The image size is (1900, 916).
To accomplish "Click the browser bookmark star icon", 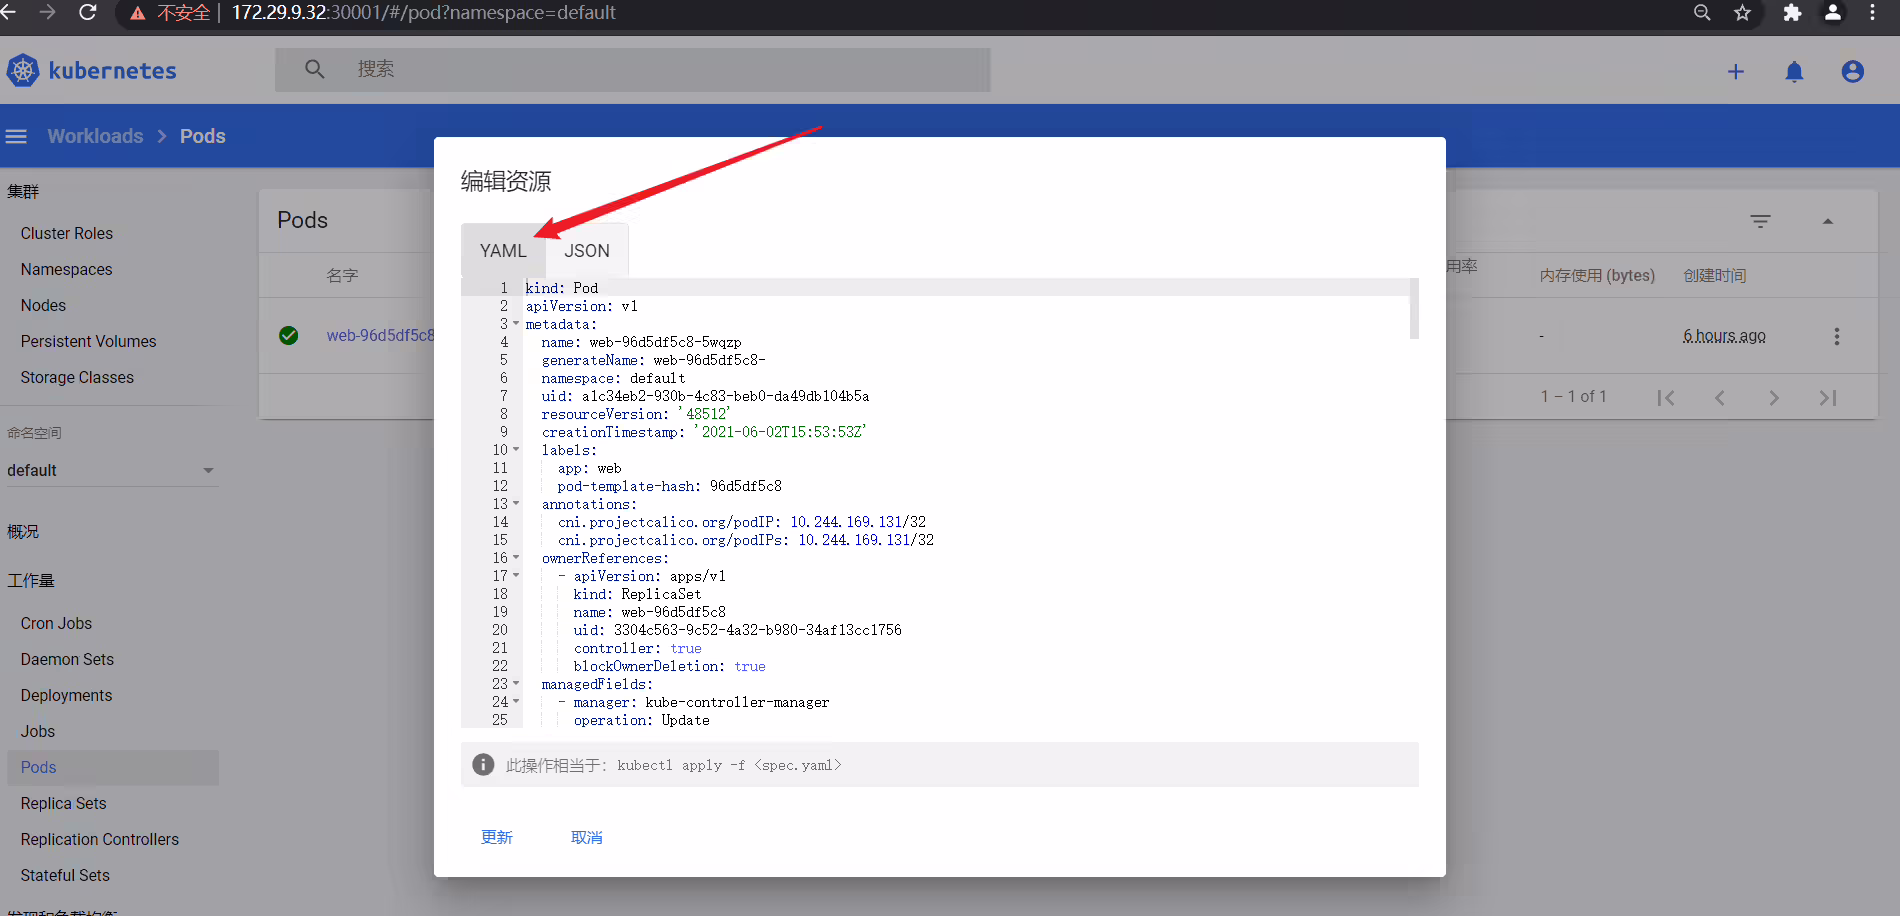I will tap(1743, 13).
